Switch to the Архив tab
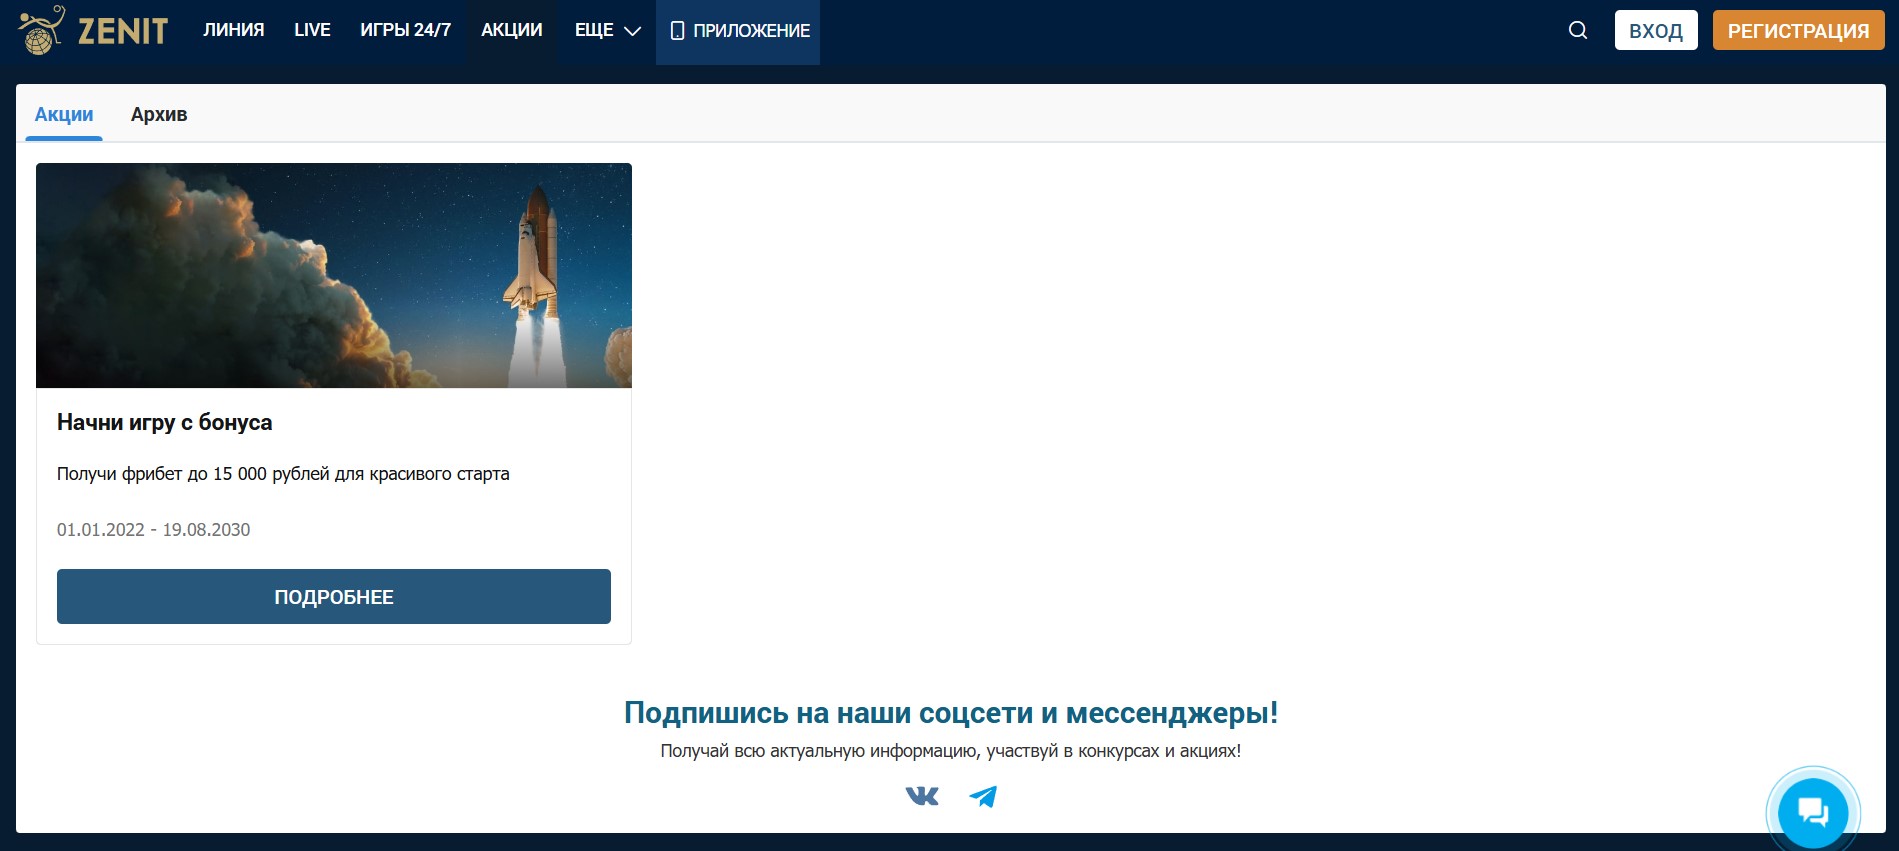The height and width of the screenshot is (851, 1899). (x=159, y=114)
